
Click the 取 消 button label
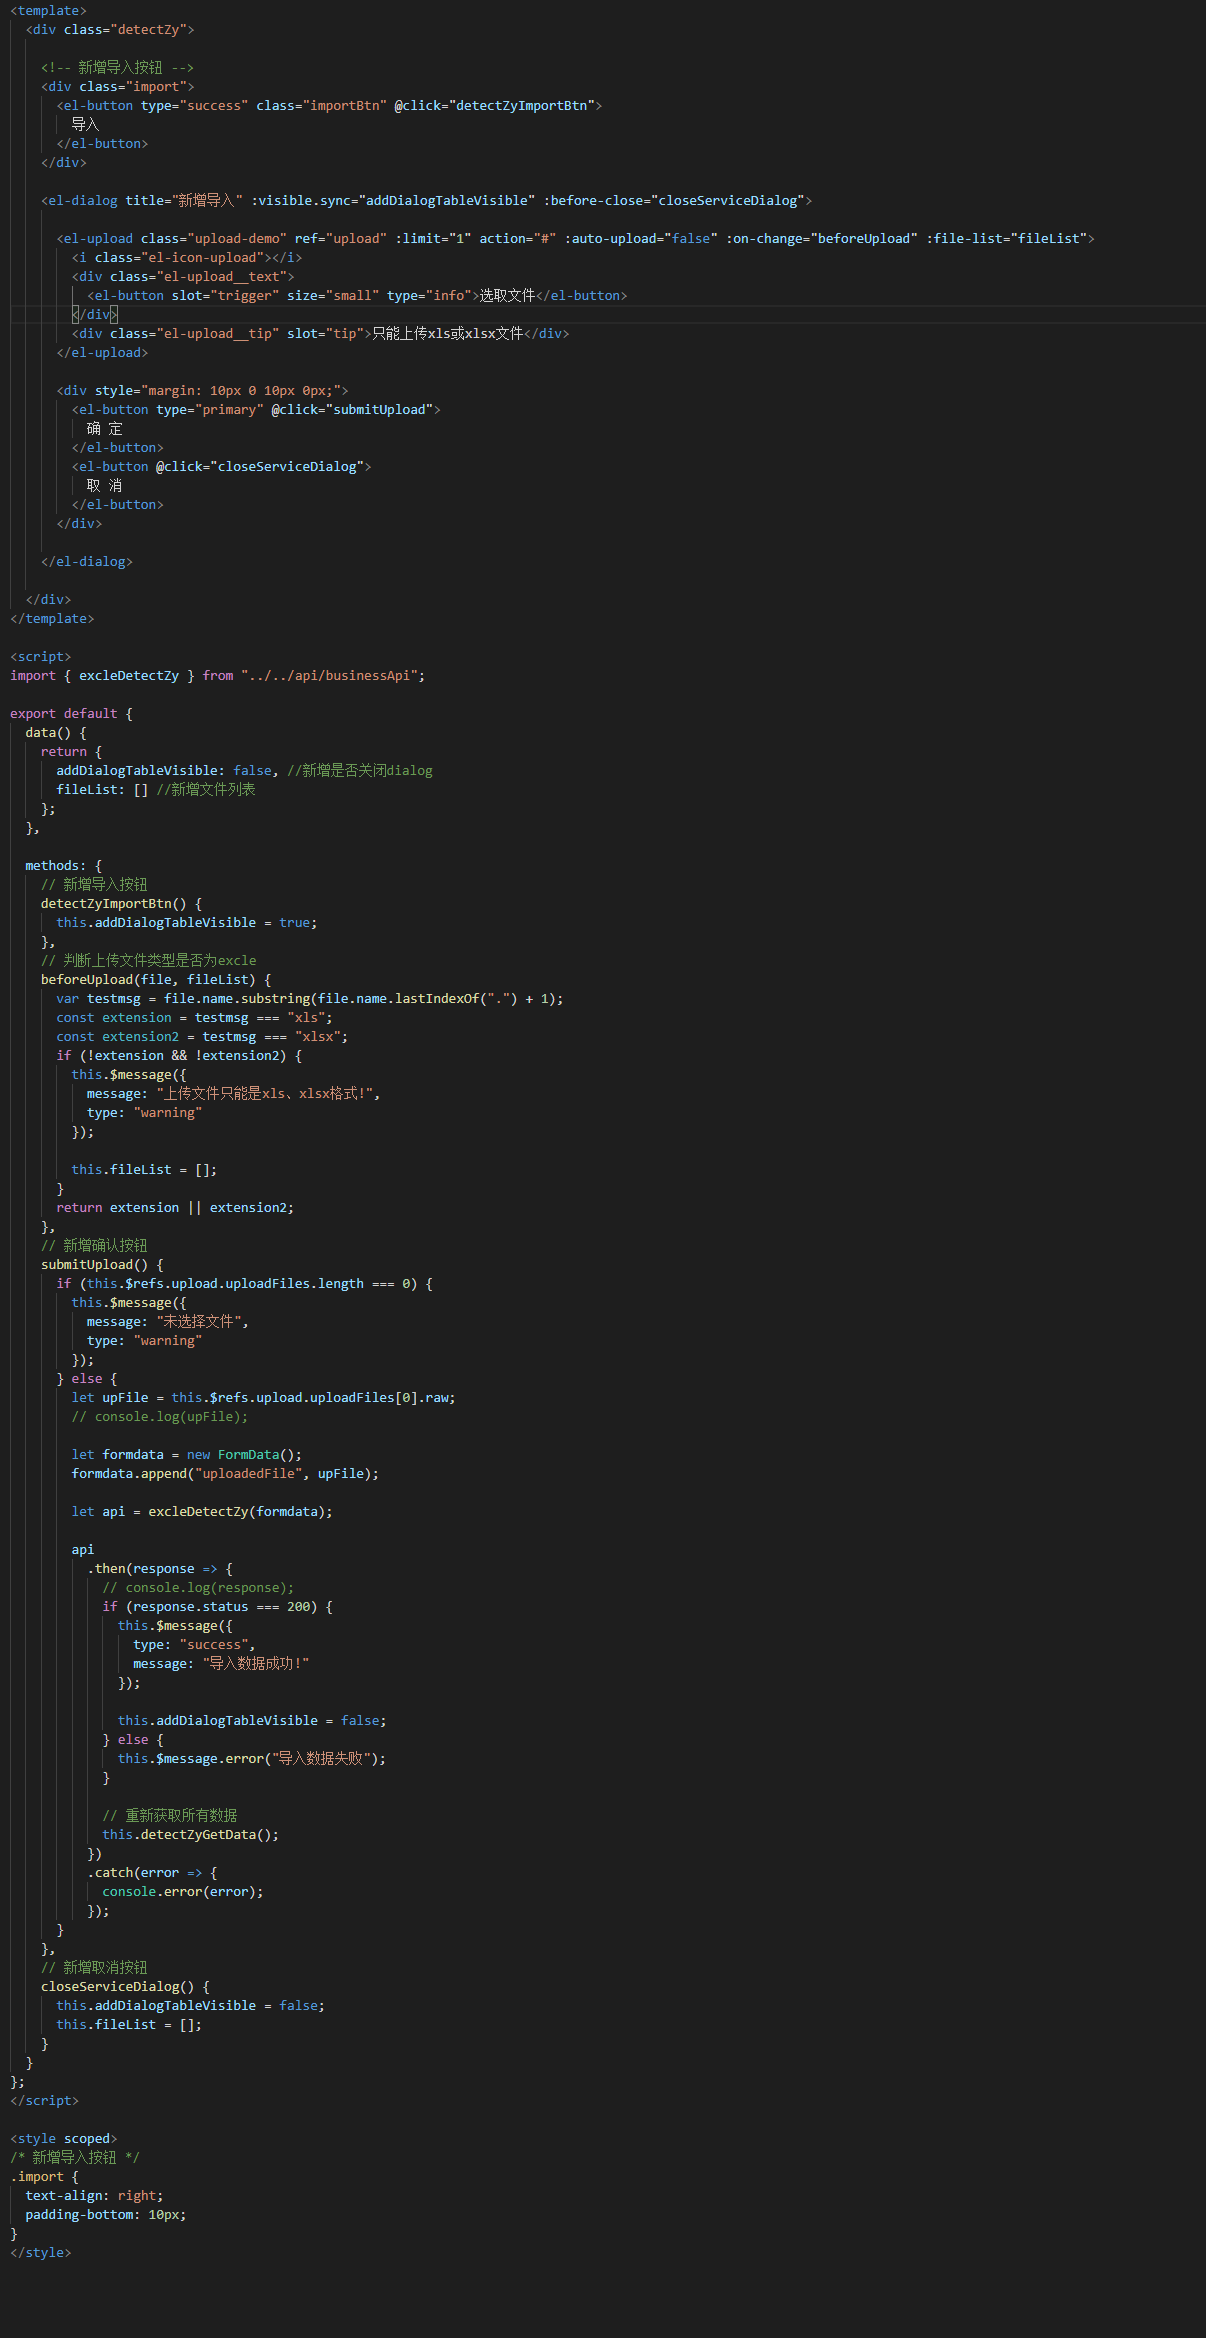[105, 485]
